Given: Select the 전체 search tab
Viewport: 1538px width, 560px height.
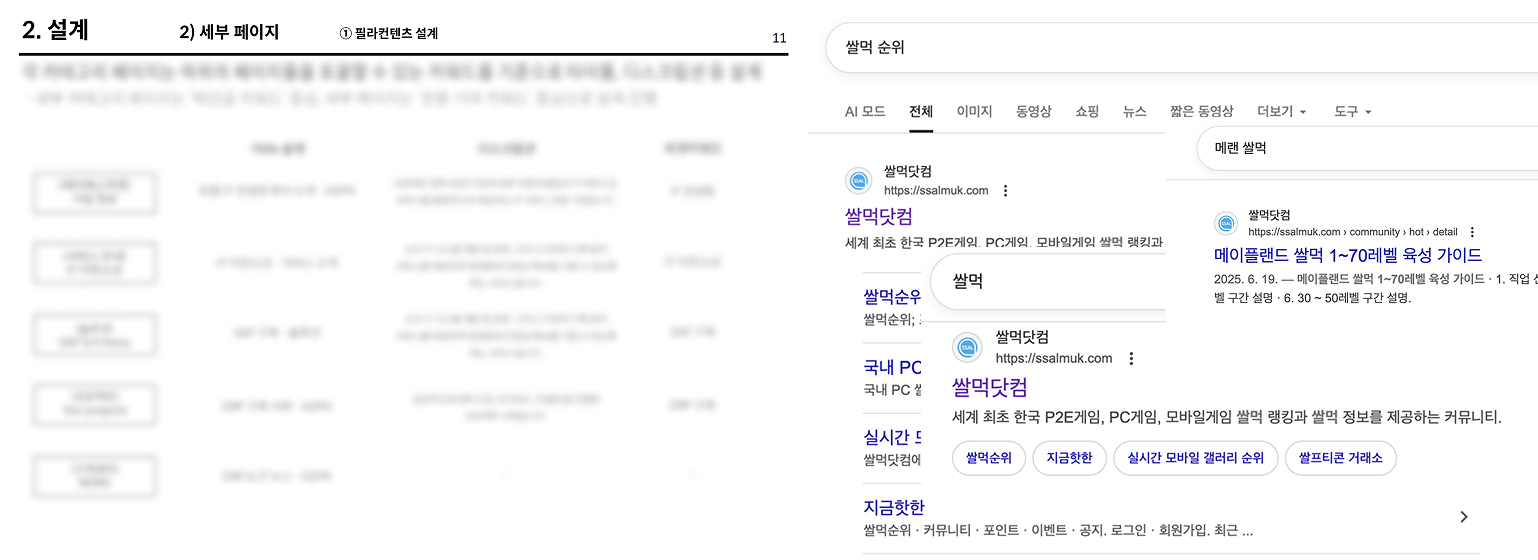Looking at the screenshot, I should pyautogui.click(x=921, y=111).
